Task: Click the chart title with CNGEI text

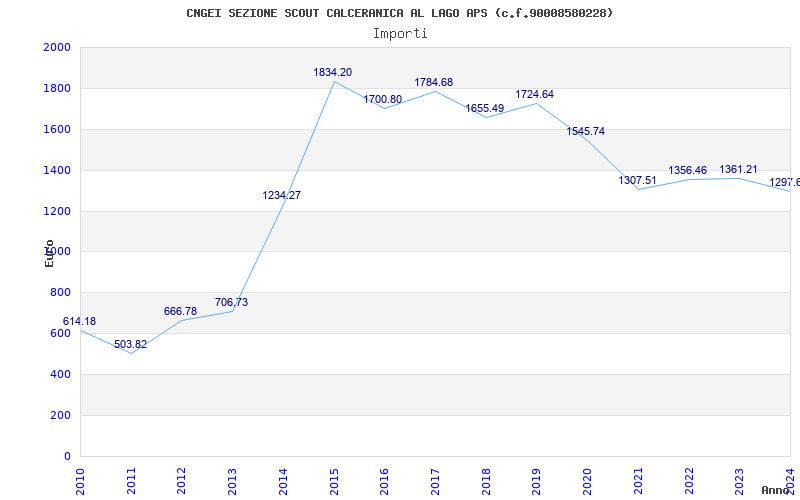Action: 400,13
